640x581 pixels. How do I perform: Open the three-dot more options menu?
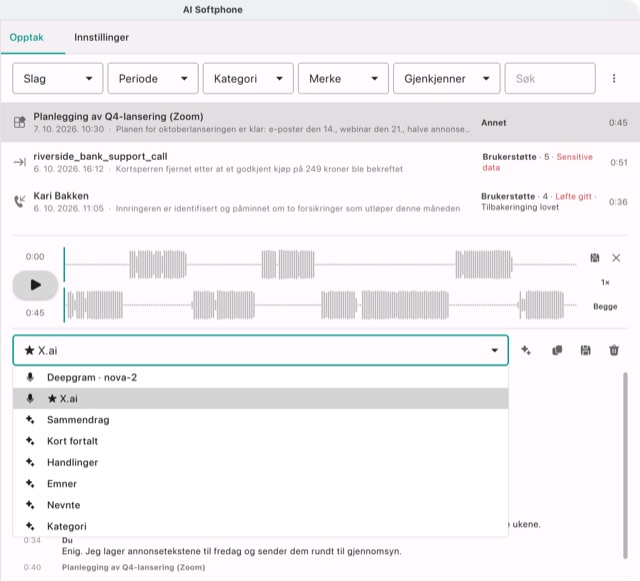614,78
